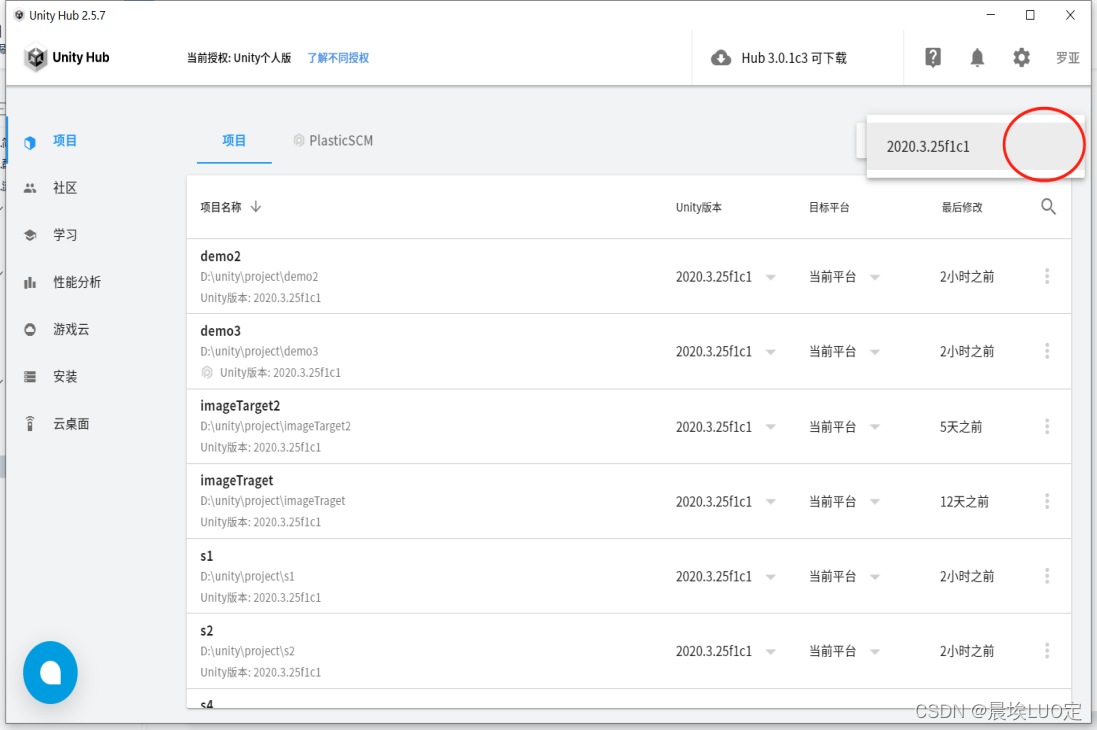Image resolution: width=1097 pixels, height=730 pixels.
Task: Click 当前授权: Unity个人版 text
Action: (x=239, y=58)
